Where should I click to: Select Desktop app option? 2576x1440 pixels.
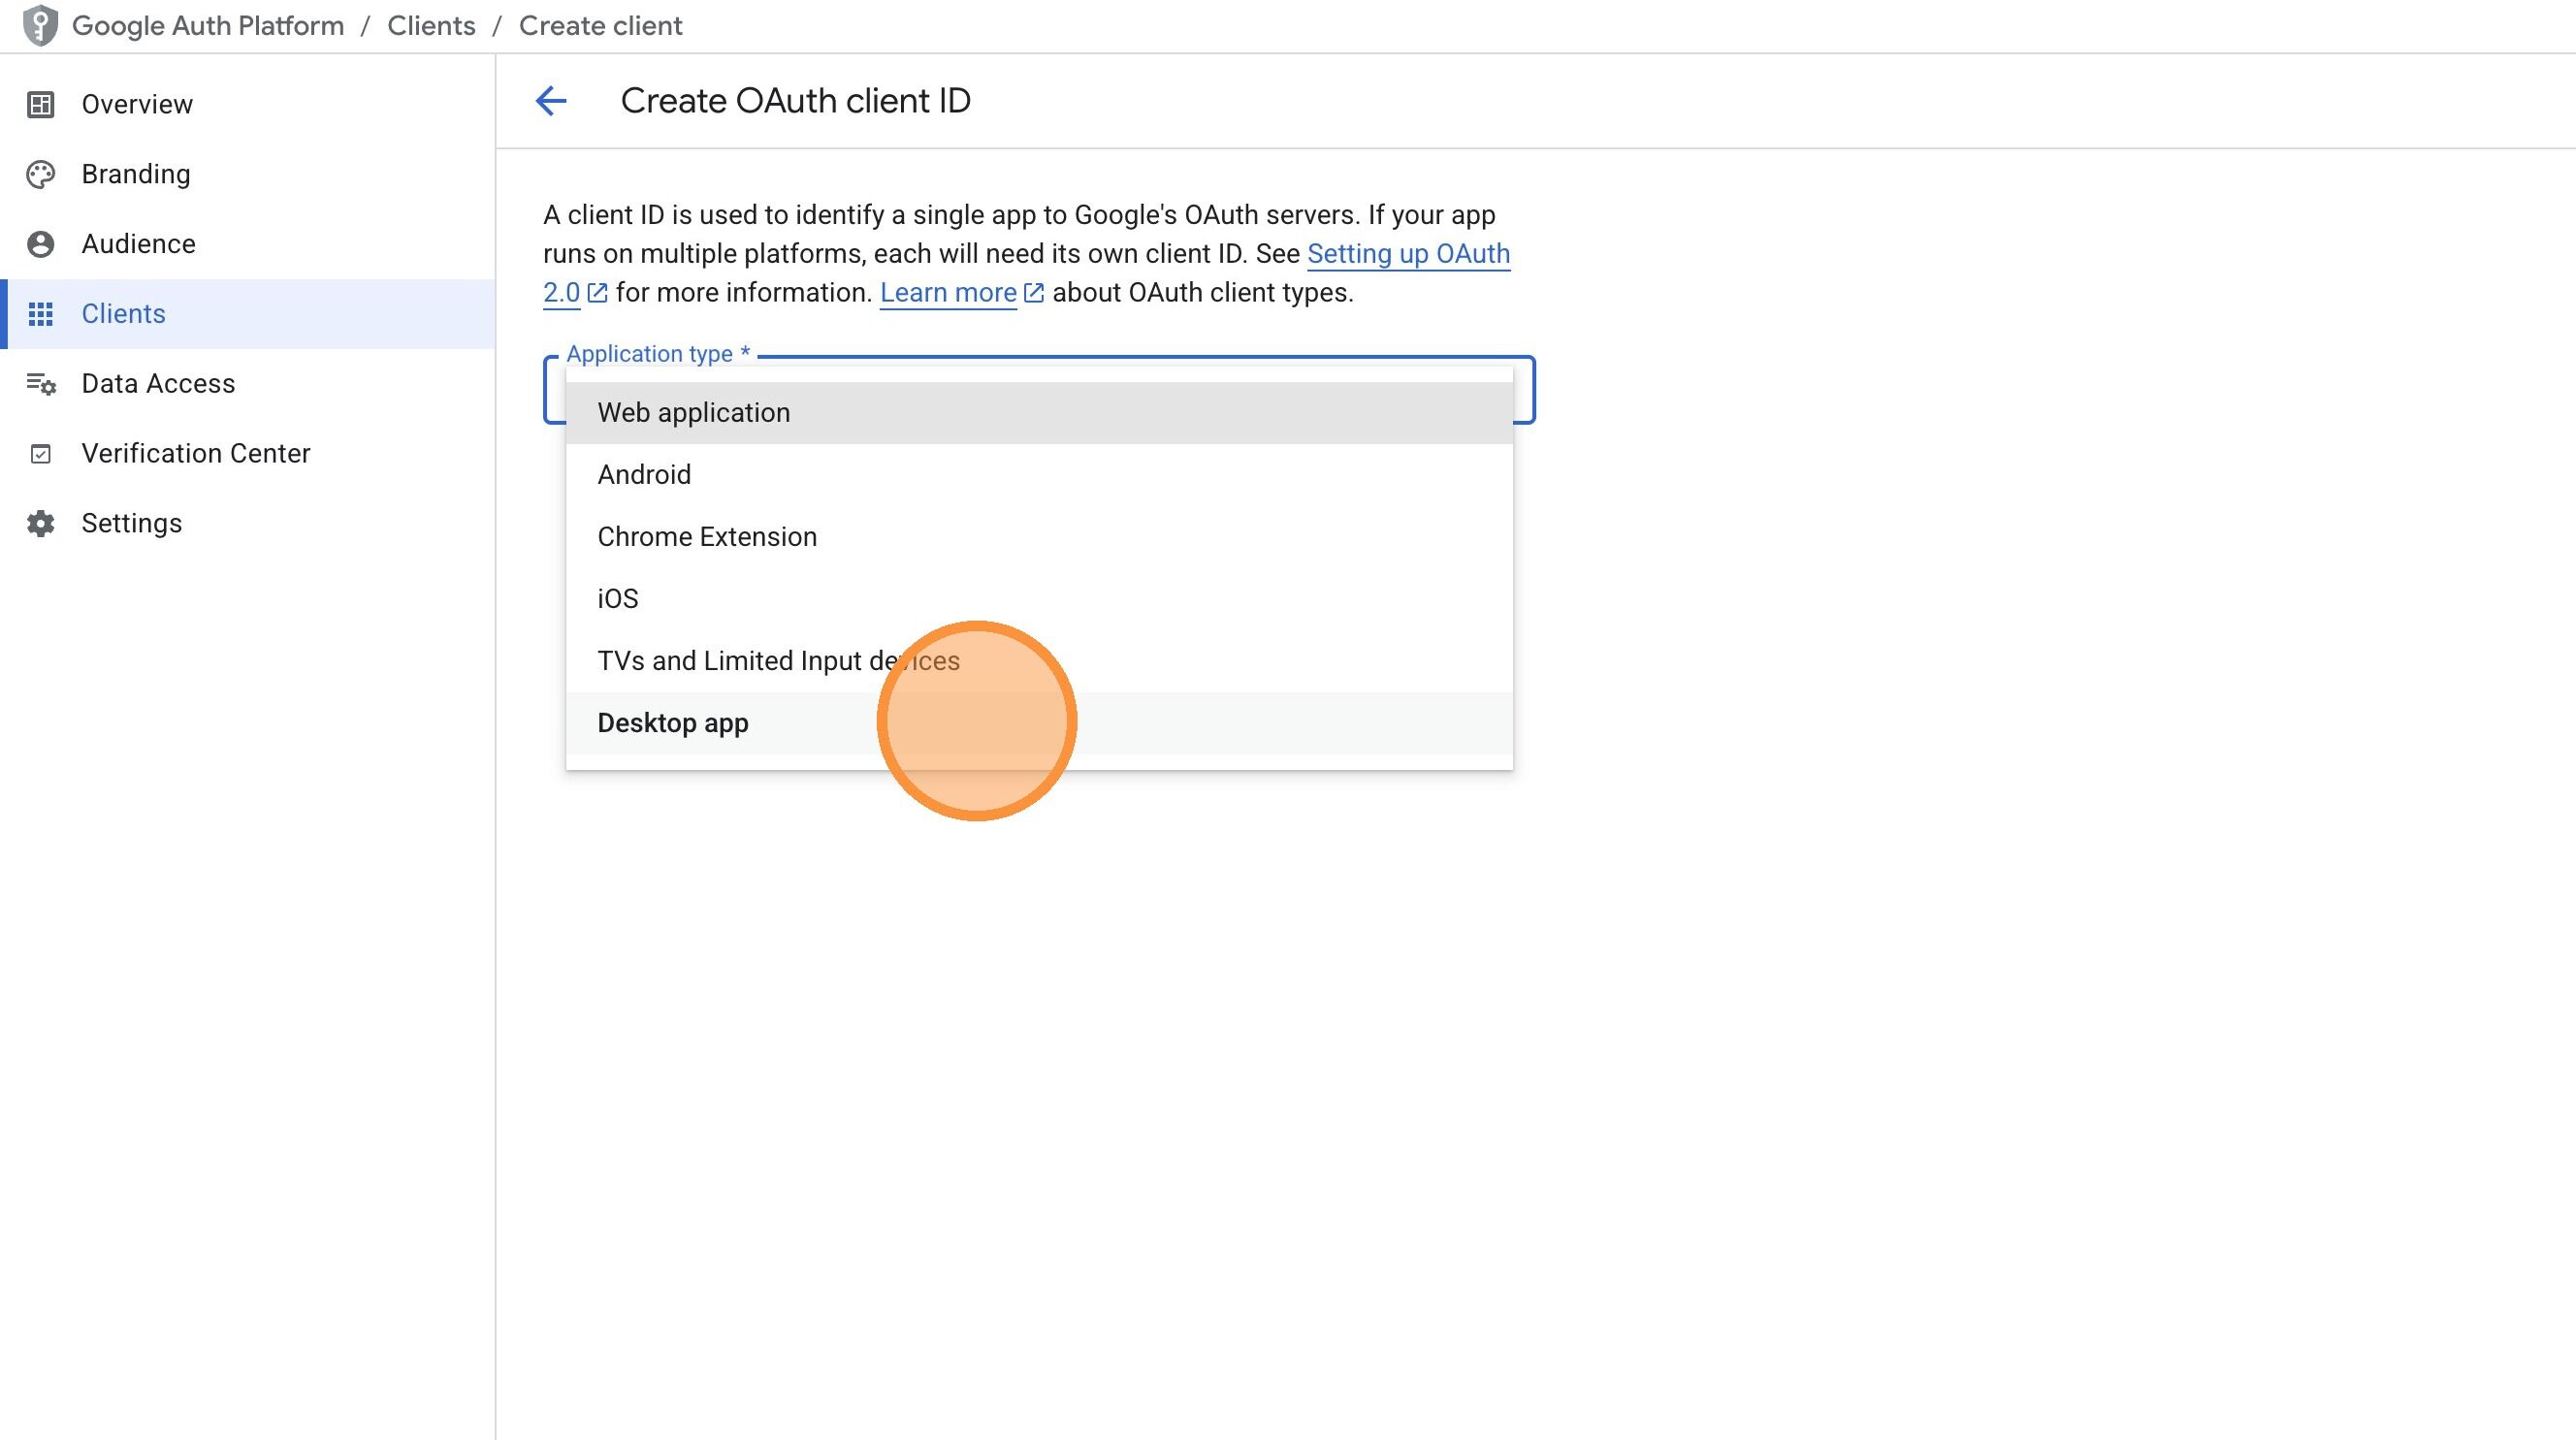[672, 722]
